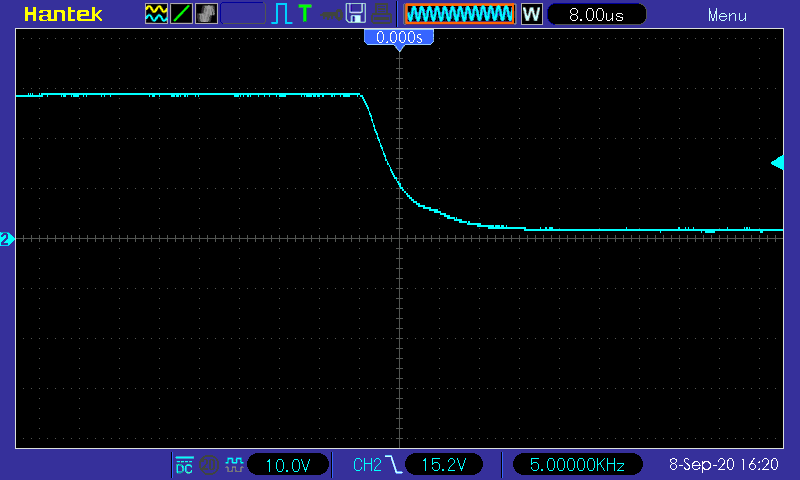Image resolution: width=800 pixels, height=480 pixels.
Task: Click the empty status box in toolbar
Action: click(243, 14)
